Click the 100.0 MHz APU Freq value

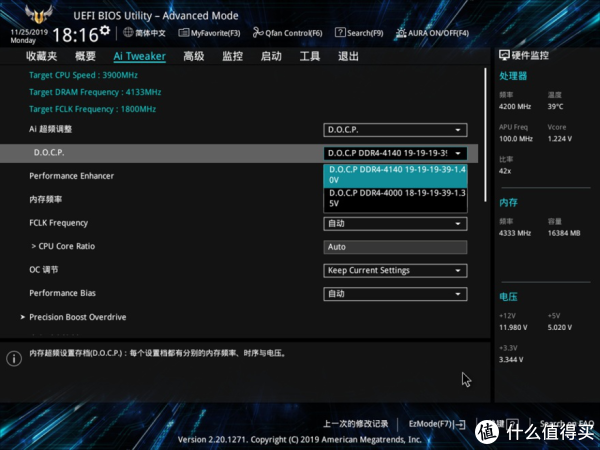pyautogui.click(x=516, y=139)
